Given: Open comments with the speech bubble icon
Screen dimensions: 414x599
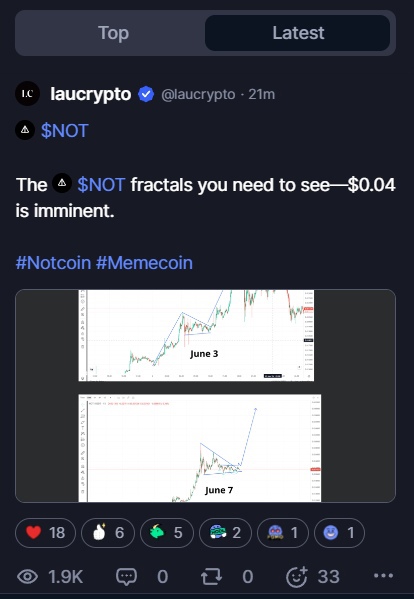Looking at the screenshot, I should [x=126, y=576].
